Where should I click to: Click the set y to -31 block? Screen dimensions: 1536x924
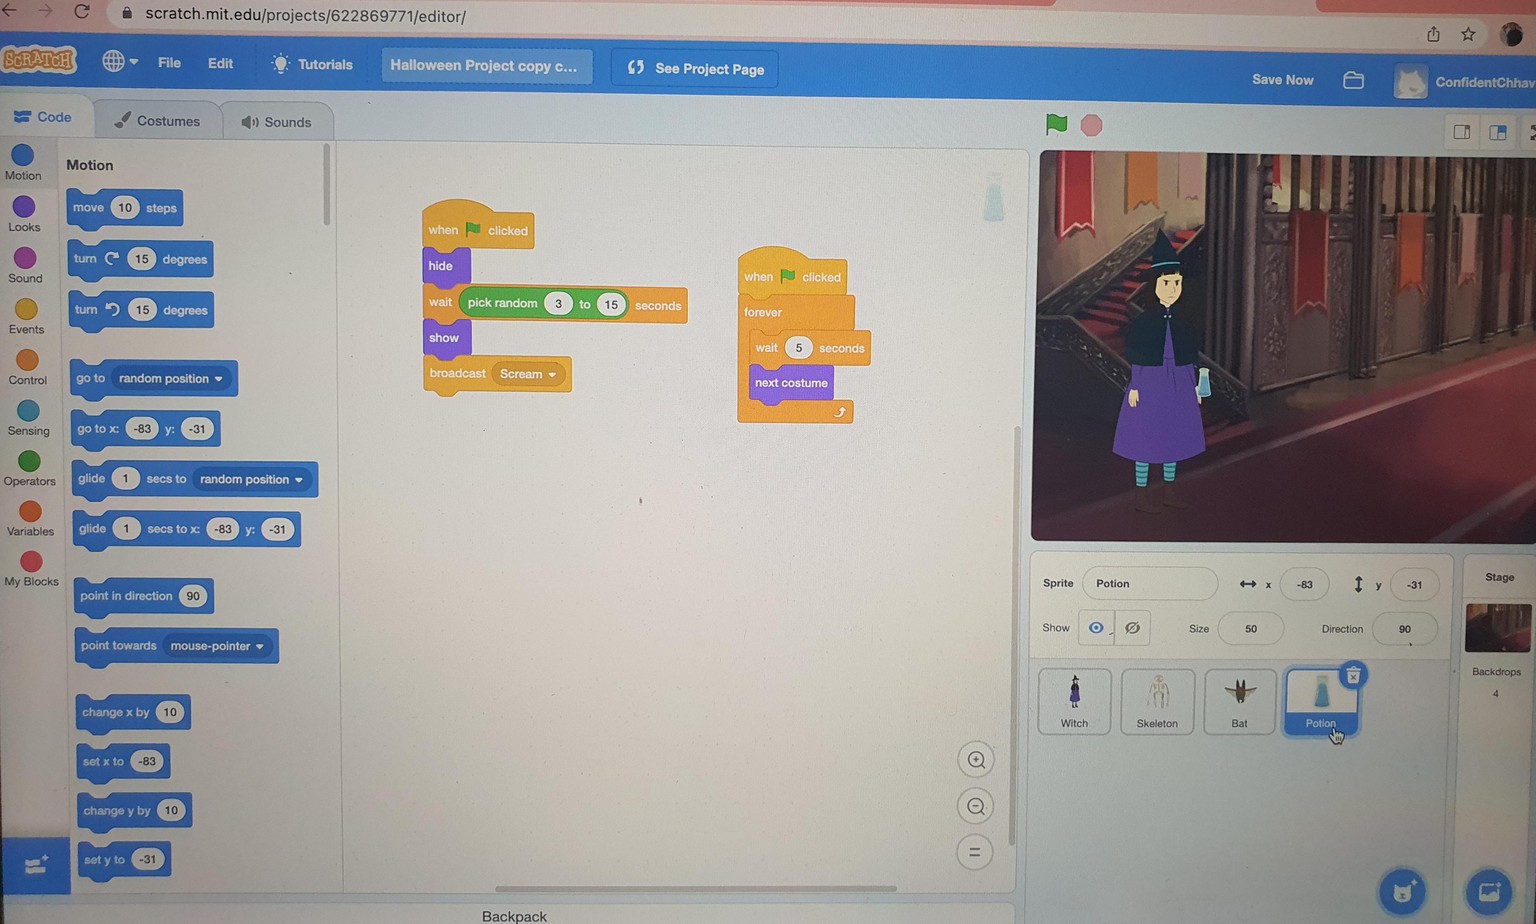click(124, 860)
